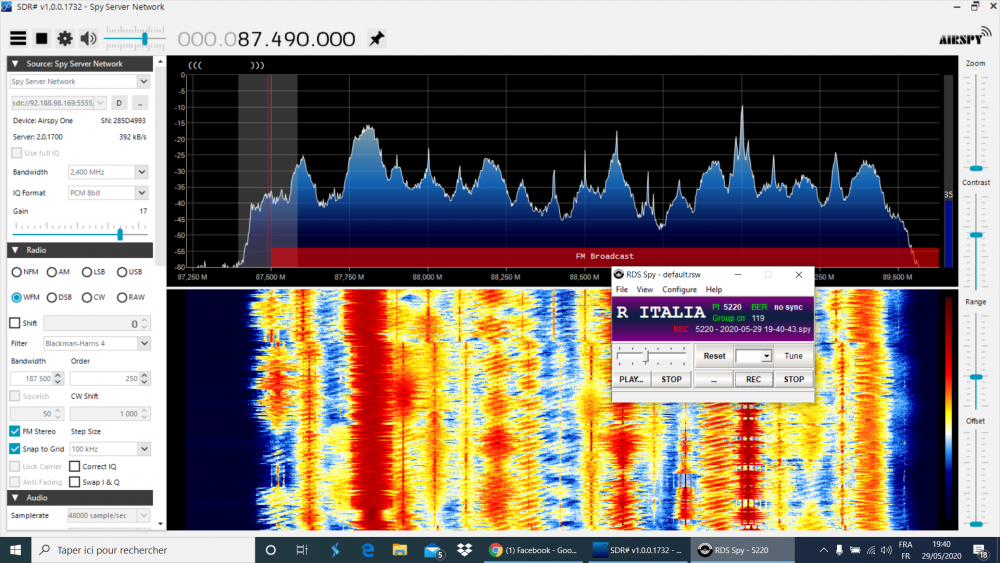Open the Help menu in RDS Spy

coord(714,289)
